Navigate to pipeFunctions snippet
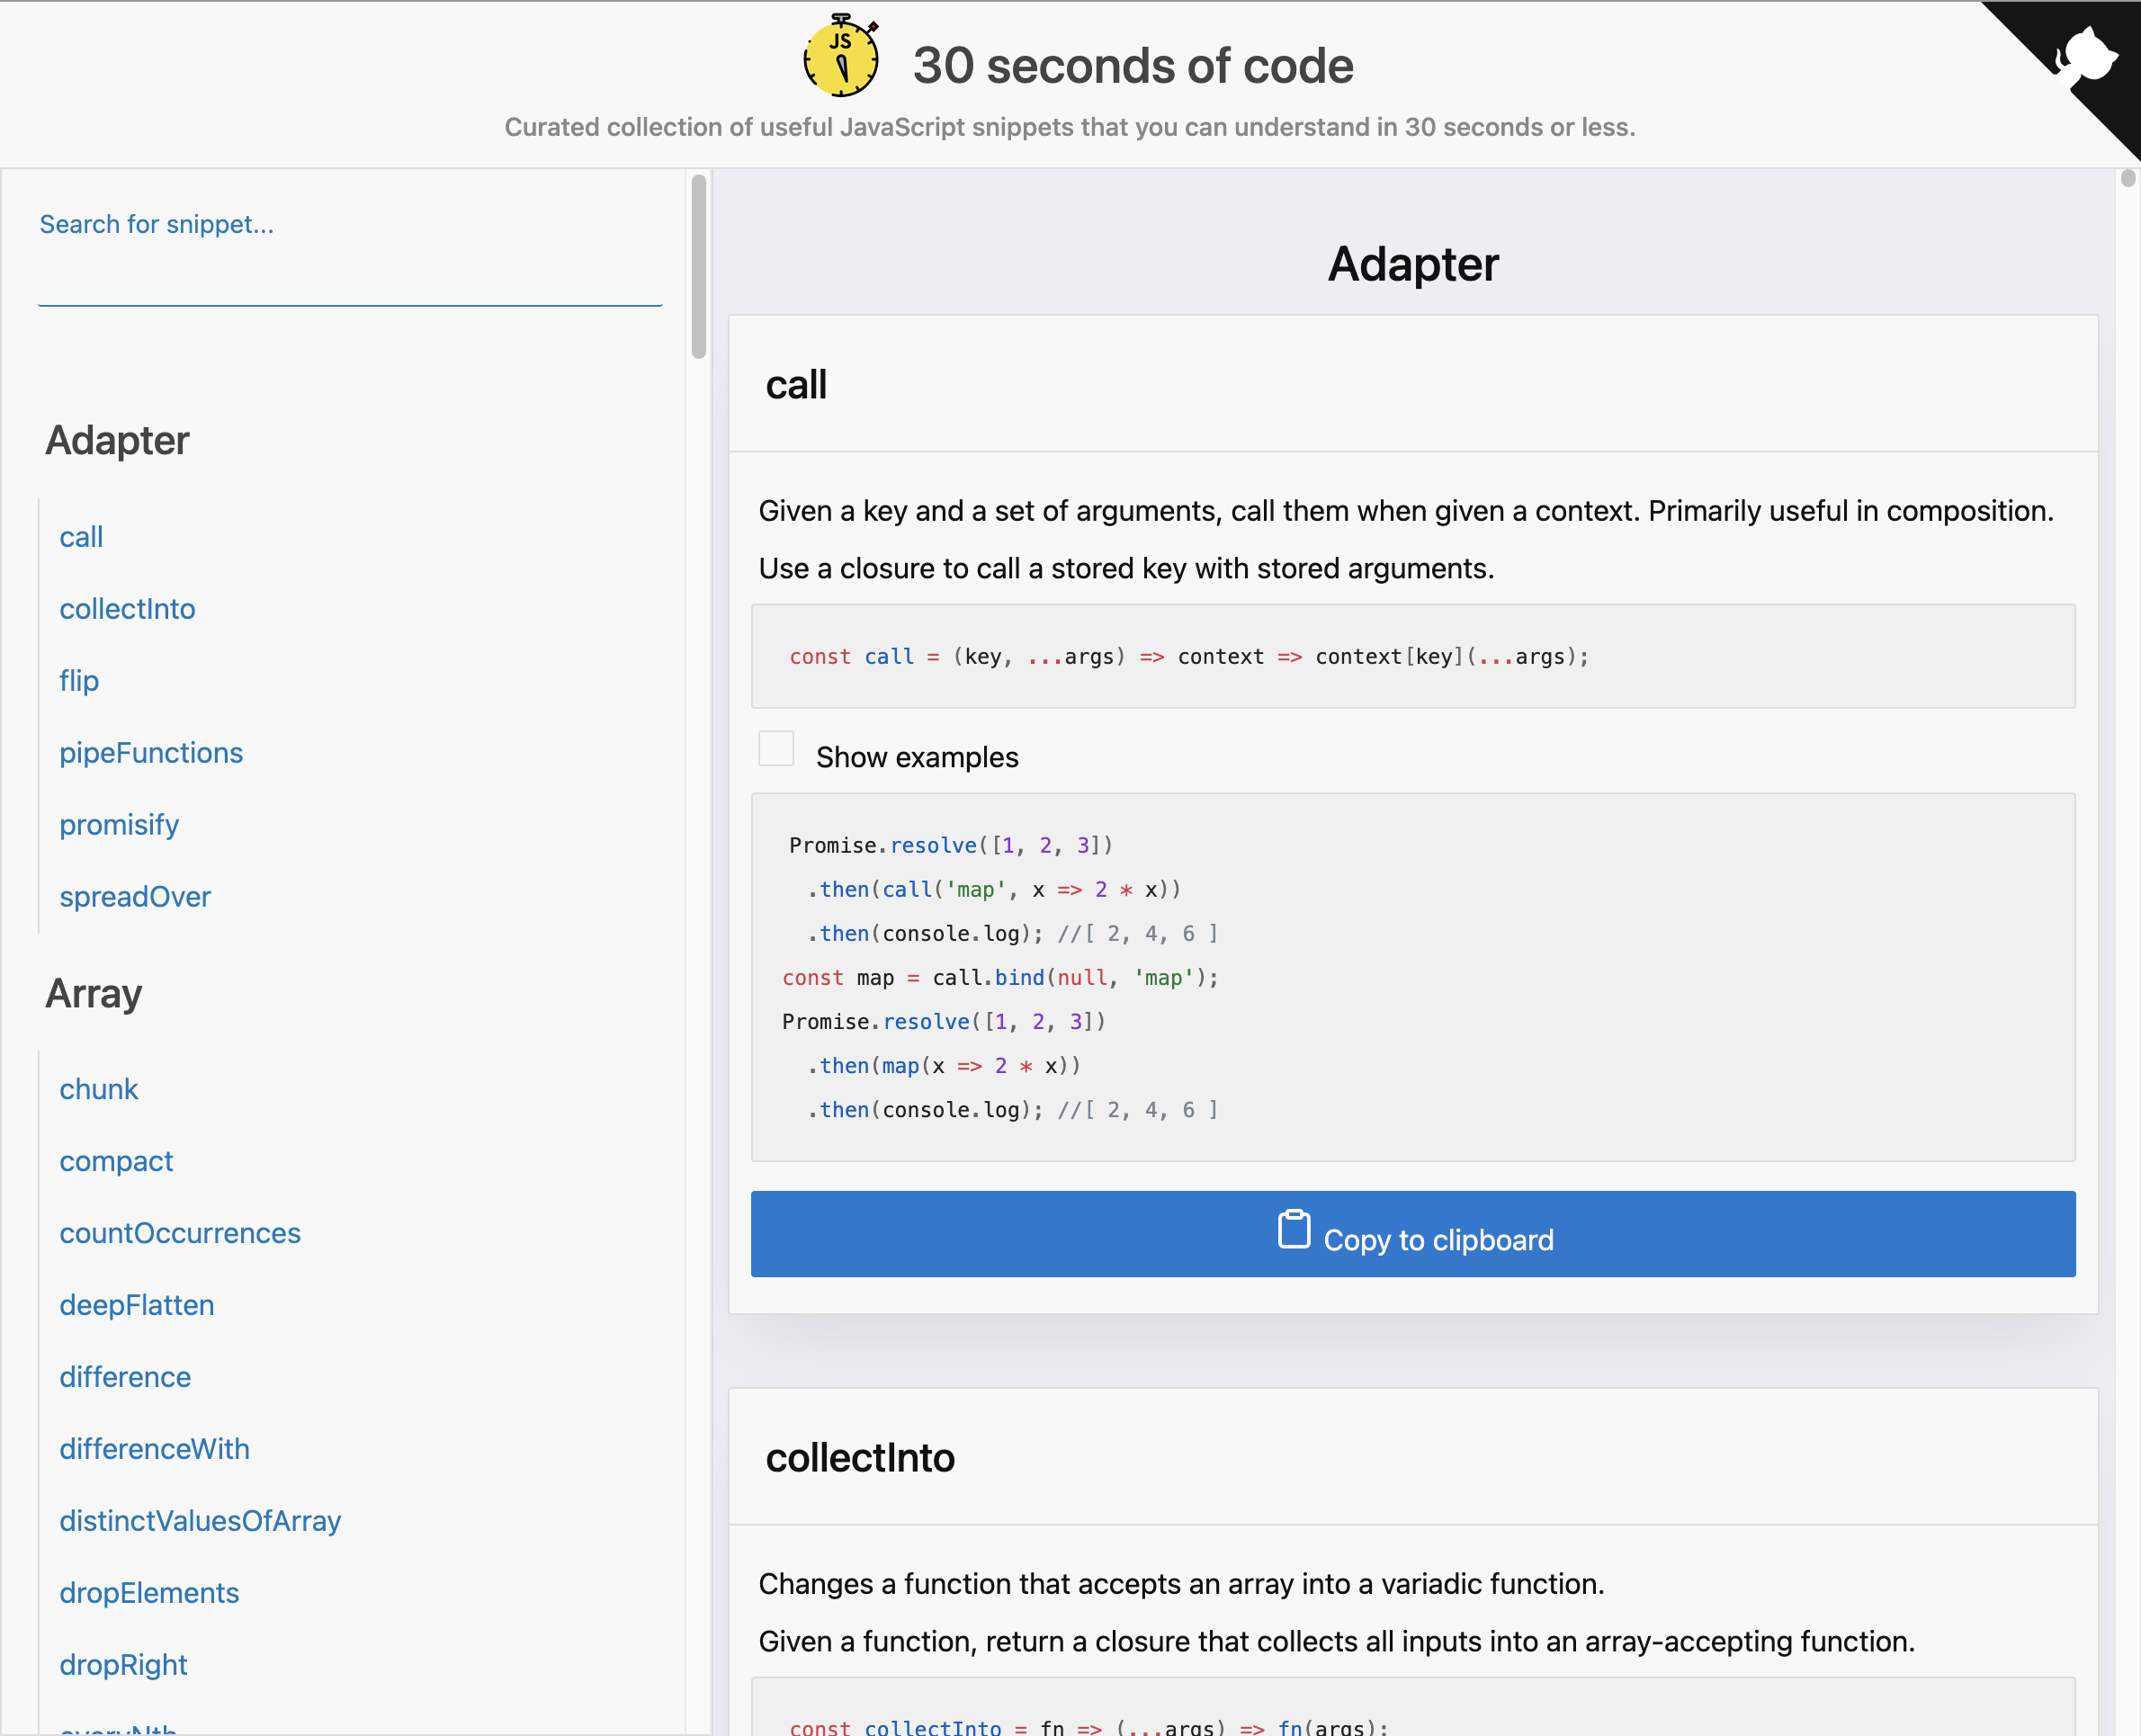2141x1736 pixels. click(151, 753)
